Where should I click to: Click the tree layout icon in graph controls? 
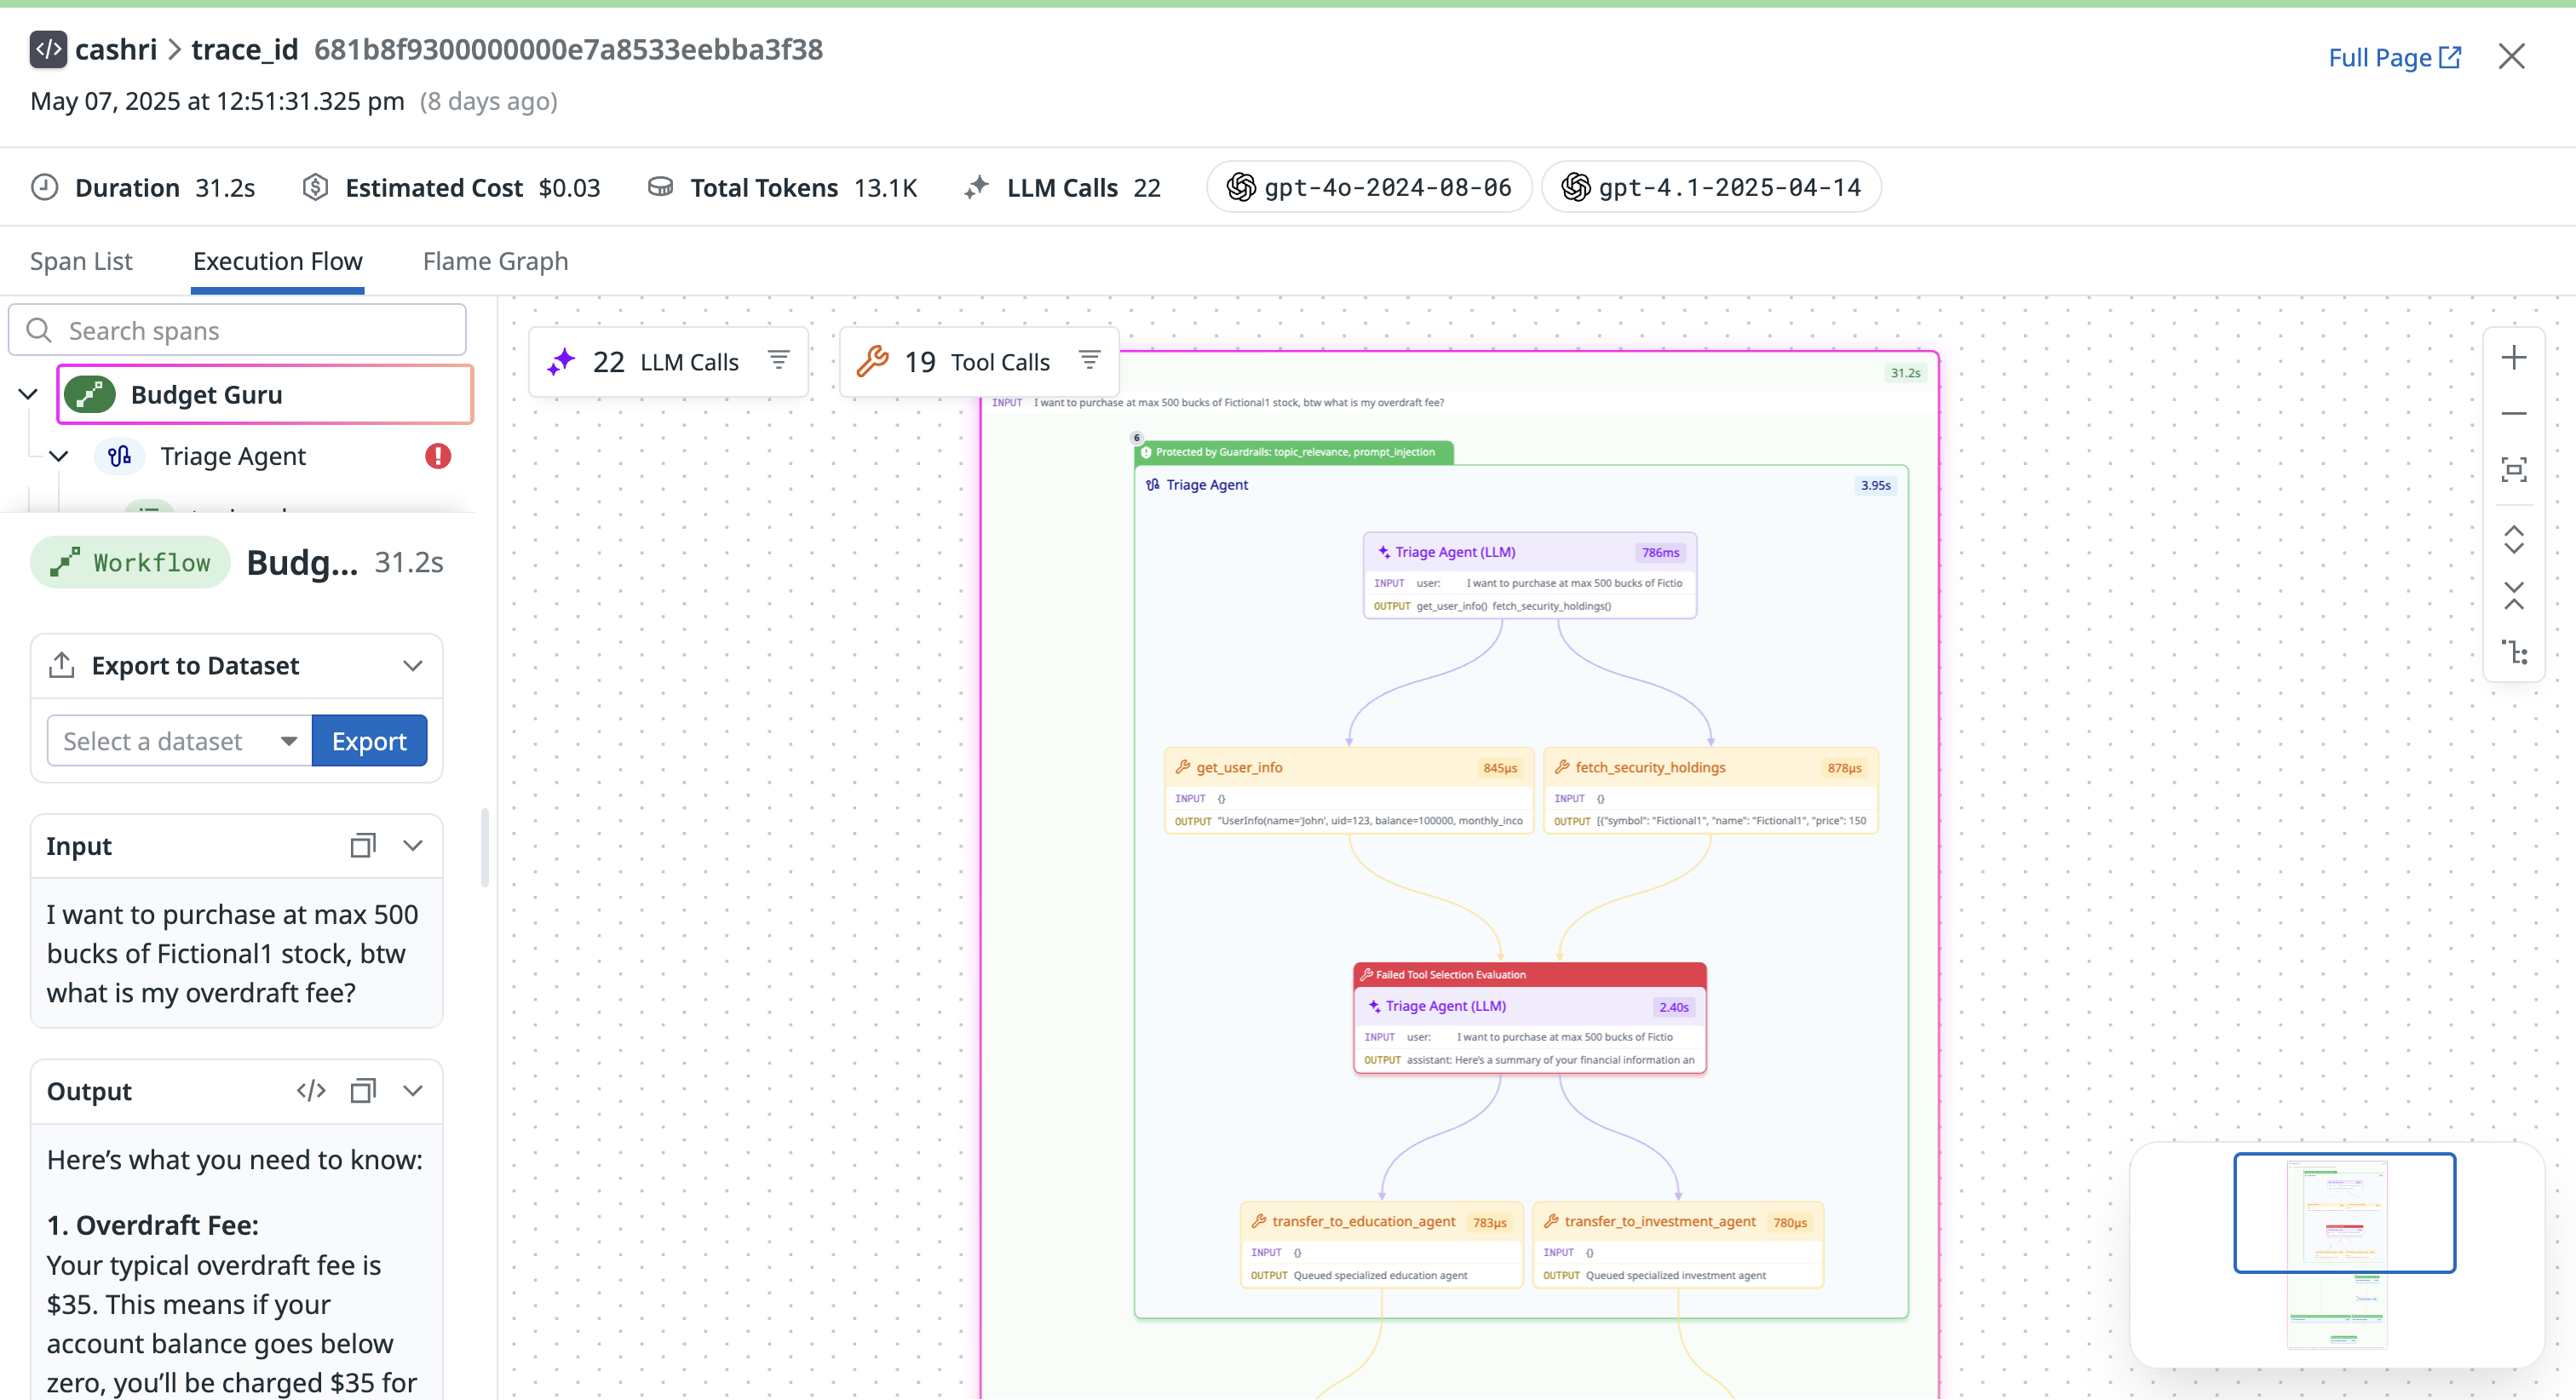[x=2513, y=652]
